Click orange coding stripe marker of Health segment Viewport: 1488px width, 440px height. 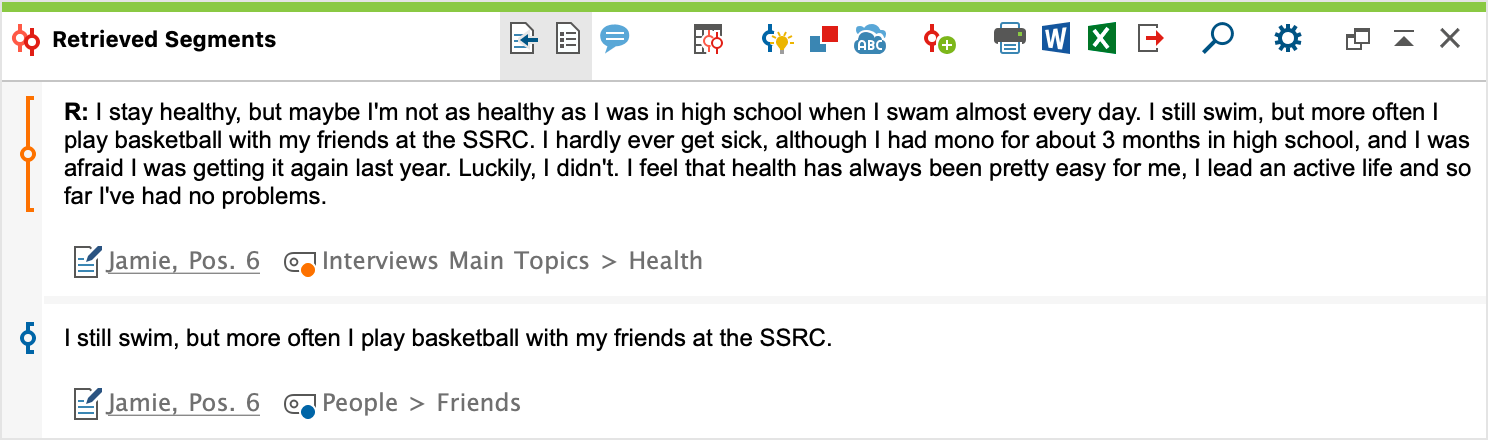coord(28,154)
